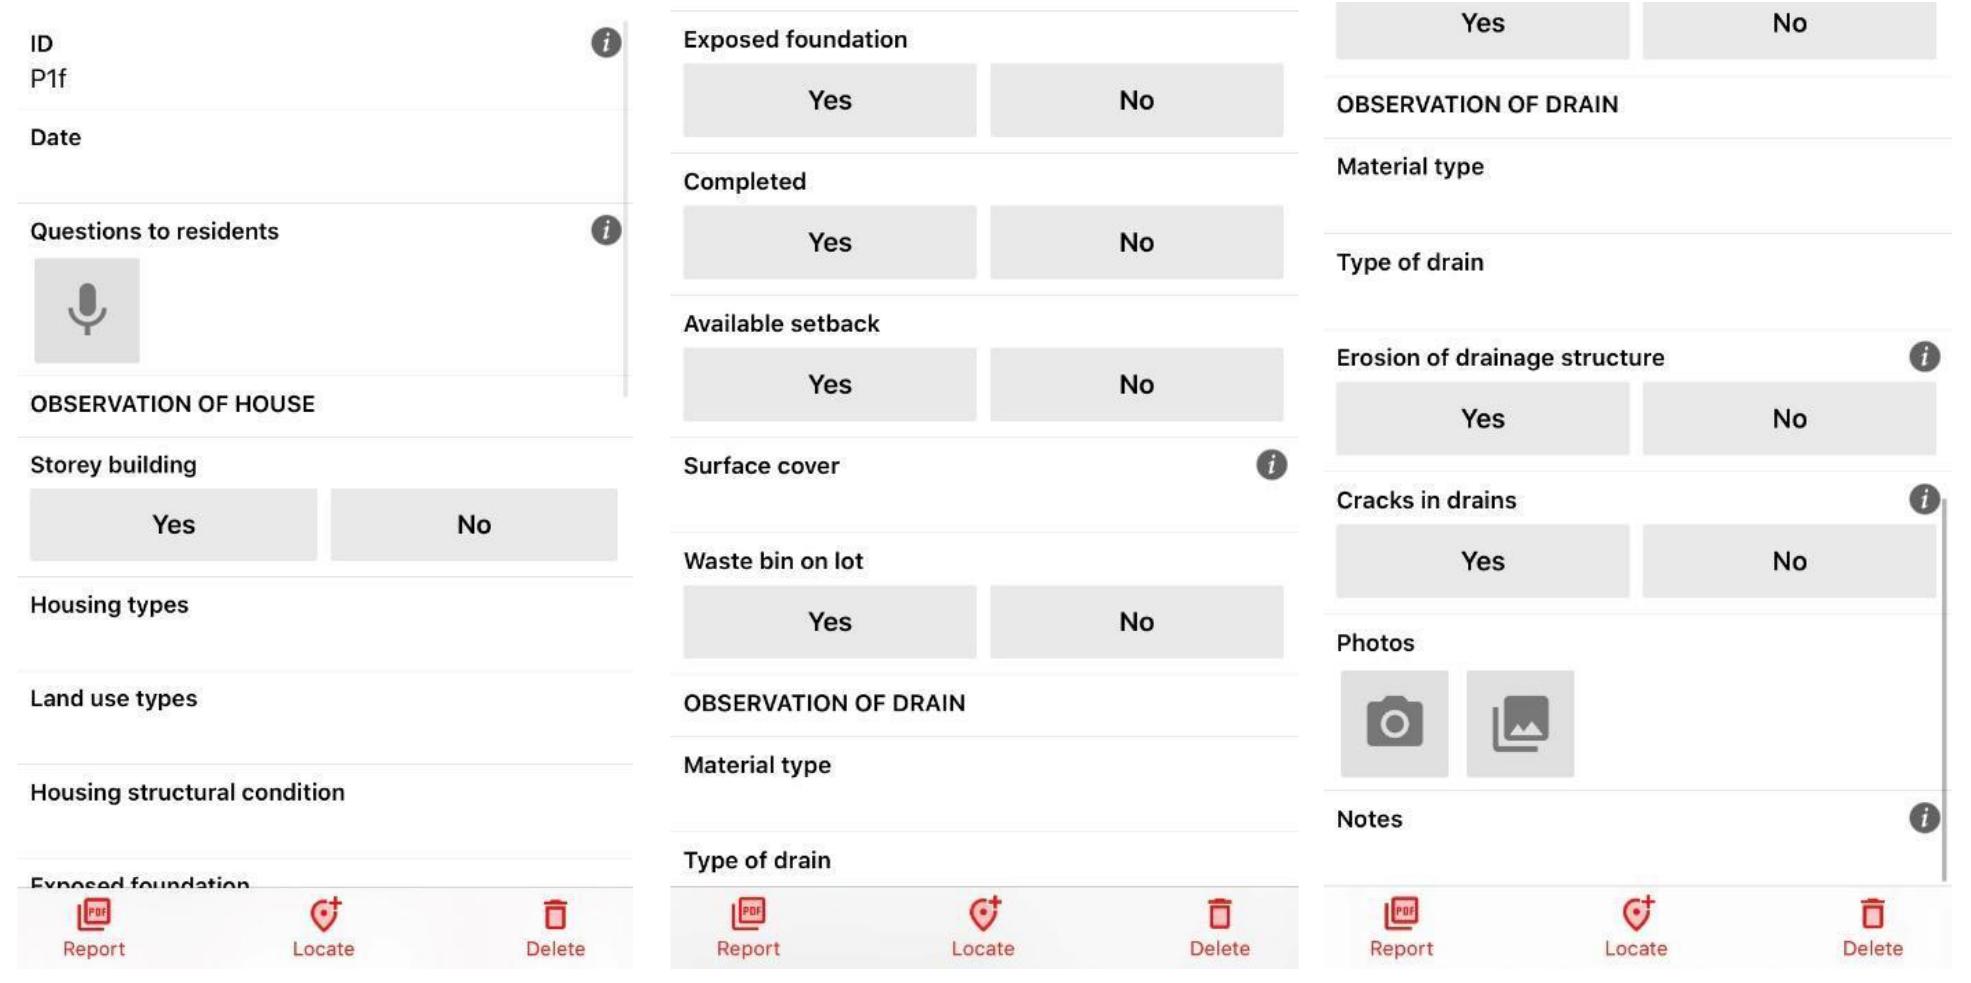Image resolution: width=1971 pixels, height=983 pixels.
Task: Click the Locate pin icon in the toolbar
Action: pyautogui.click(x=322, y=913)
